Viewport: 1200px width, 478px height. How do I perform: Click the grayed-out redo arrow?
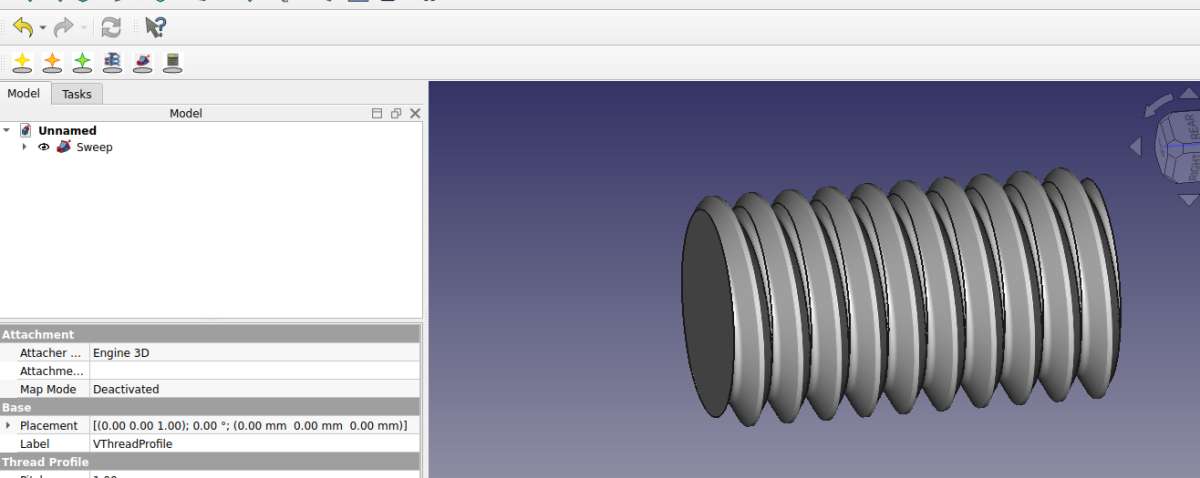(x=64, y=27)
